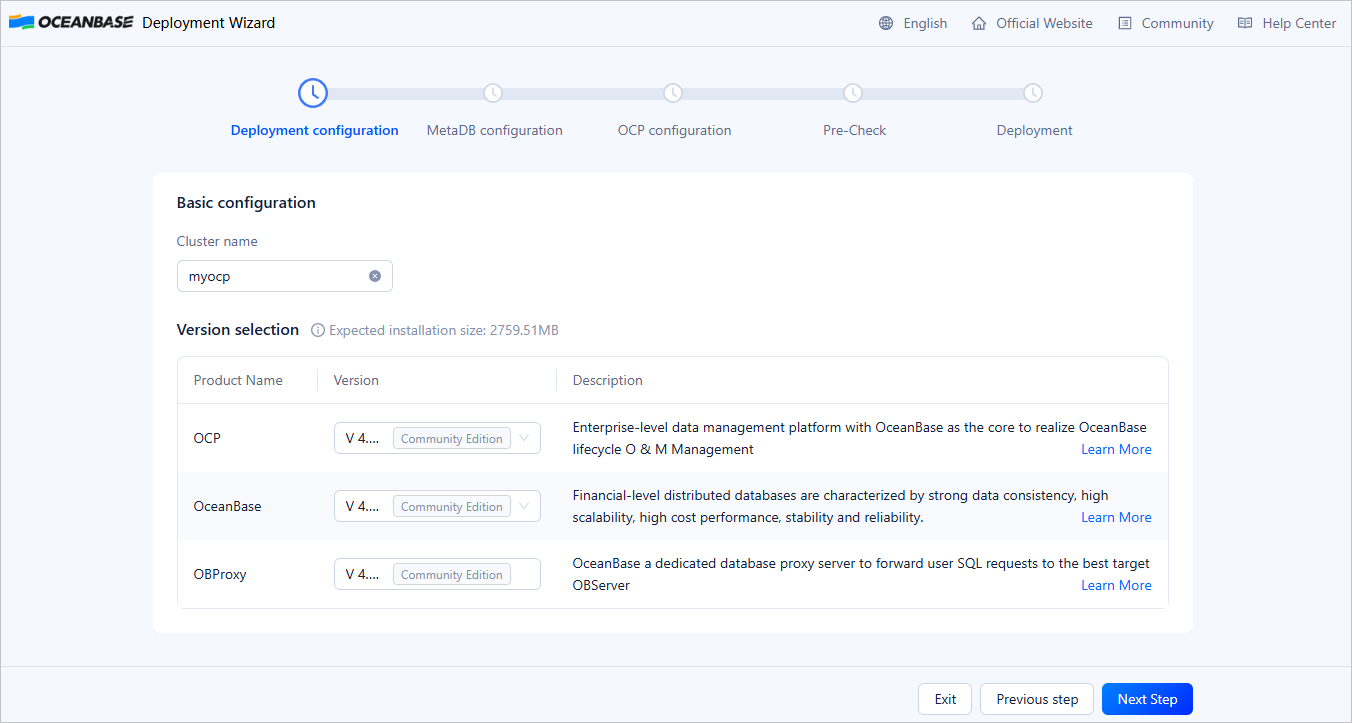Open Learn More for OCP
This screenshot has height=723, width=1352.
1115,449
